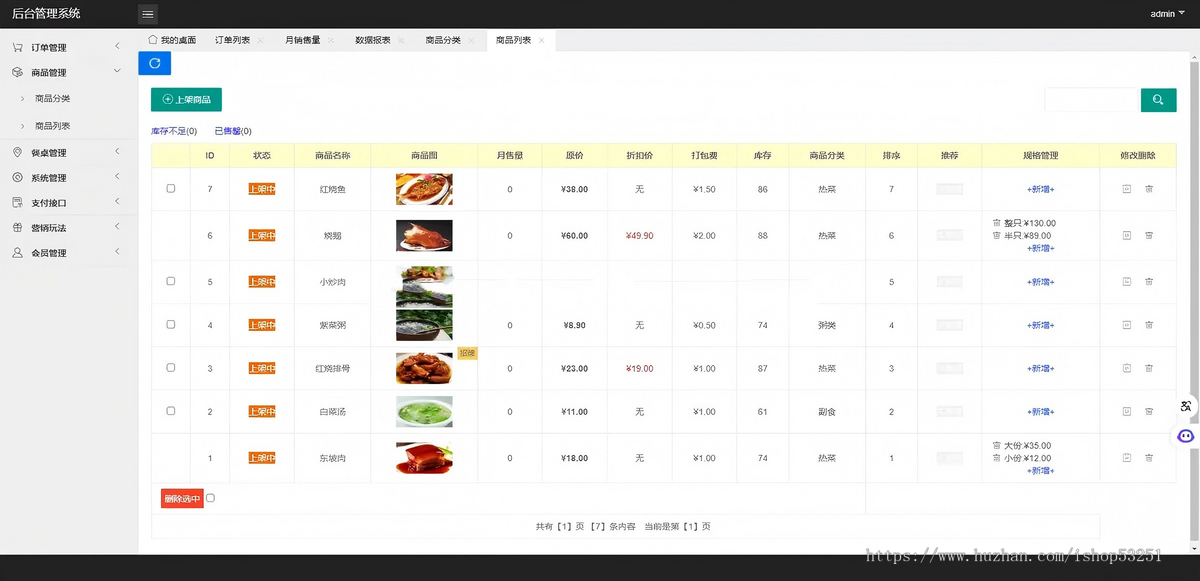Screen dimensions: 1200x581
Task: Switch to the 数据报表 tab
Action: point(373,40)
